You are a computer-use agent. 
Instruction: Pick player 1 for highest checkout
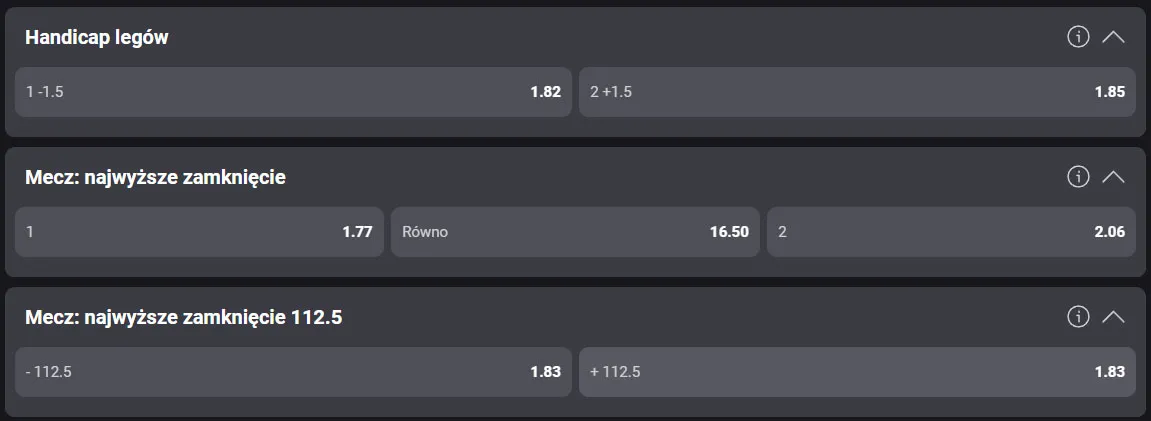click(199, 232)
